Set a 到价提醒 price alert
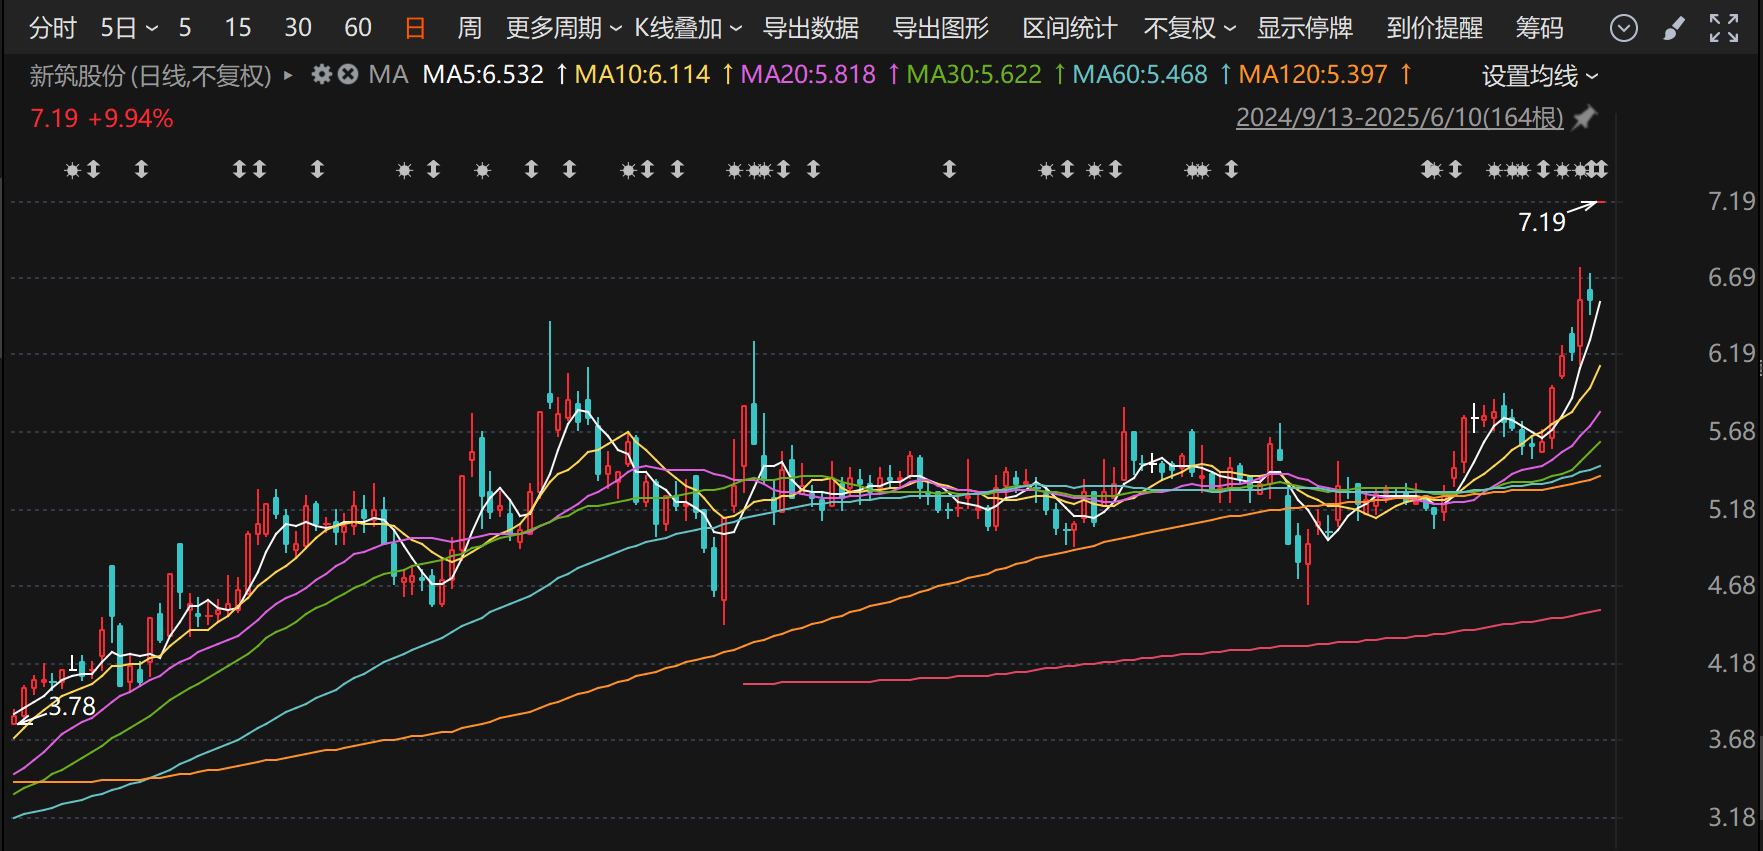Viewport: 1763px width, 851px height. (1435, 28)
